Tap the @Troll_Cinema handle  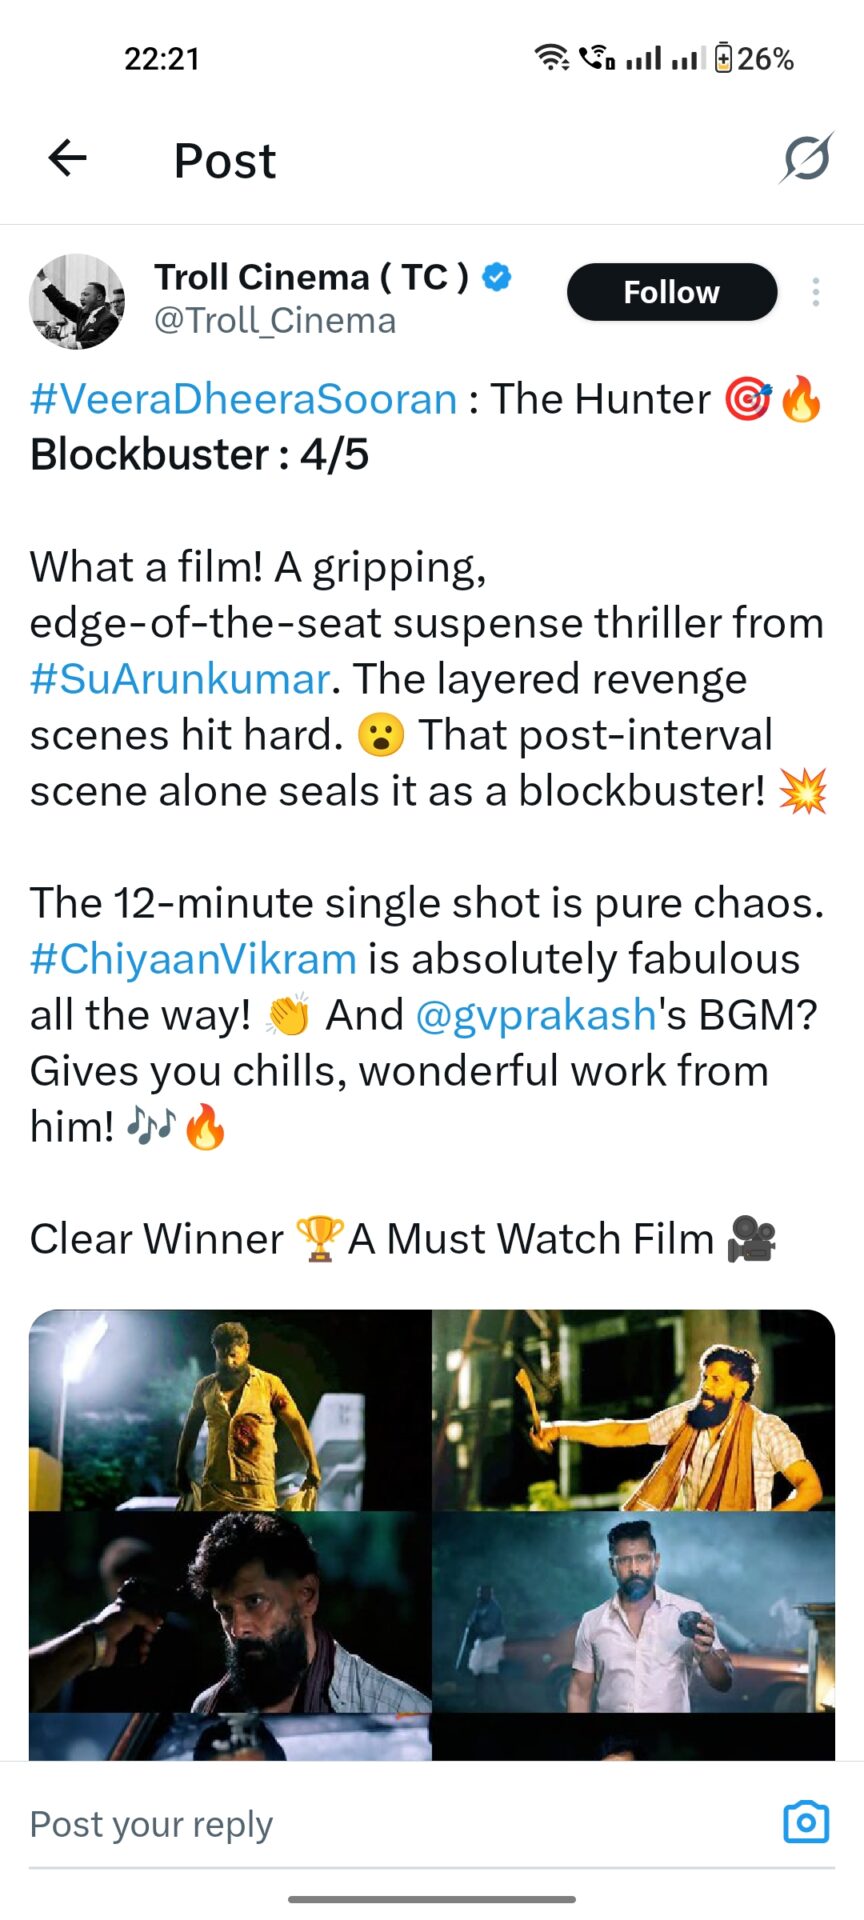(275, 321)
